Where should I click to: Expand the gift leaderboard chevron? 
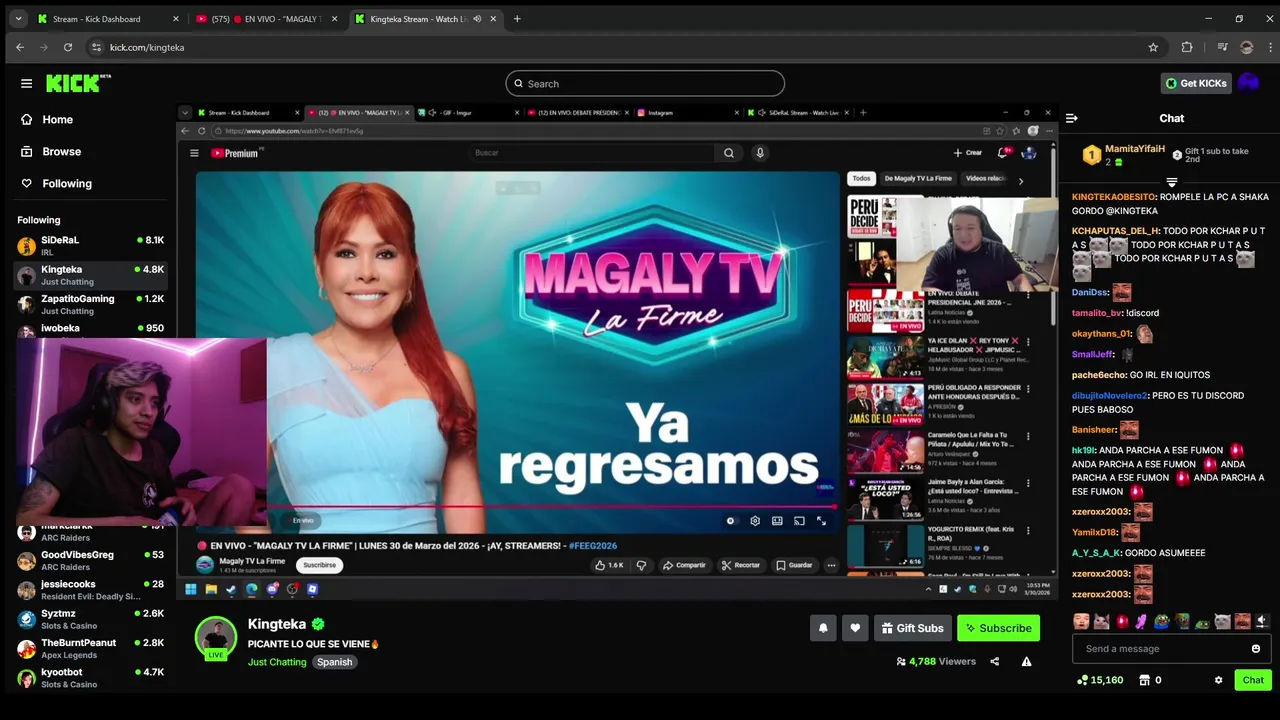click(1171, 182)
